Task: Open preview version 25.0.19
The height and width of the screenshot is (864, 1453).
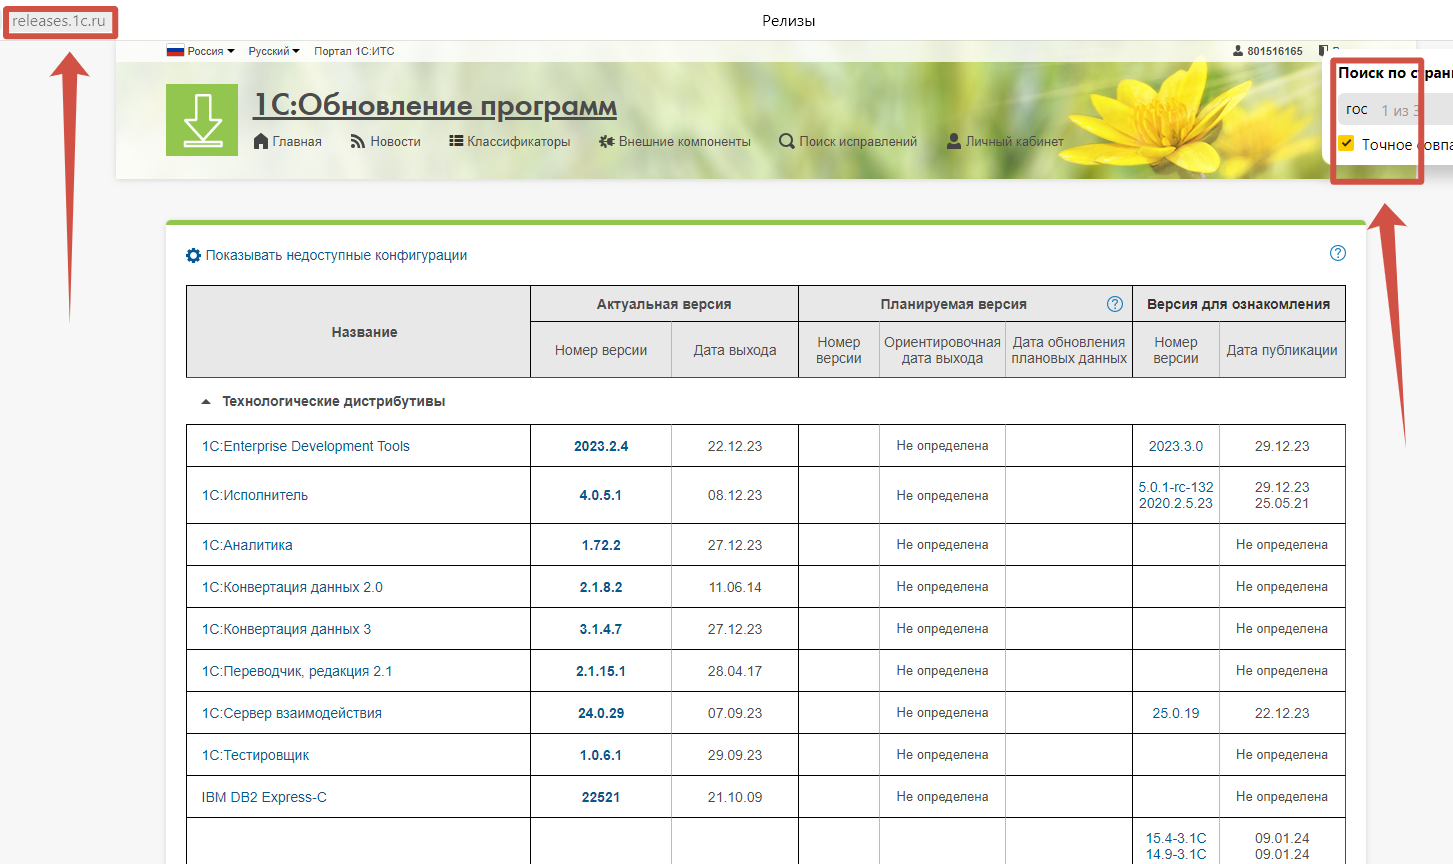Action: point(1176,713)
